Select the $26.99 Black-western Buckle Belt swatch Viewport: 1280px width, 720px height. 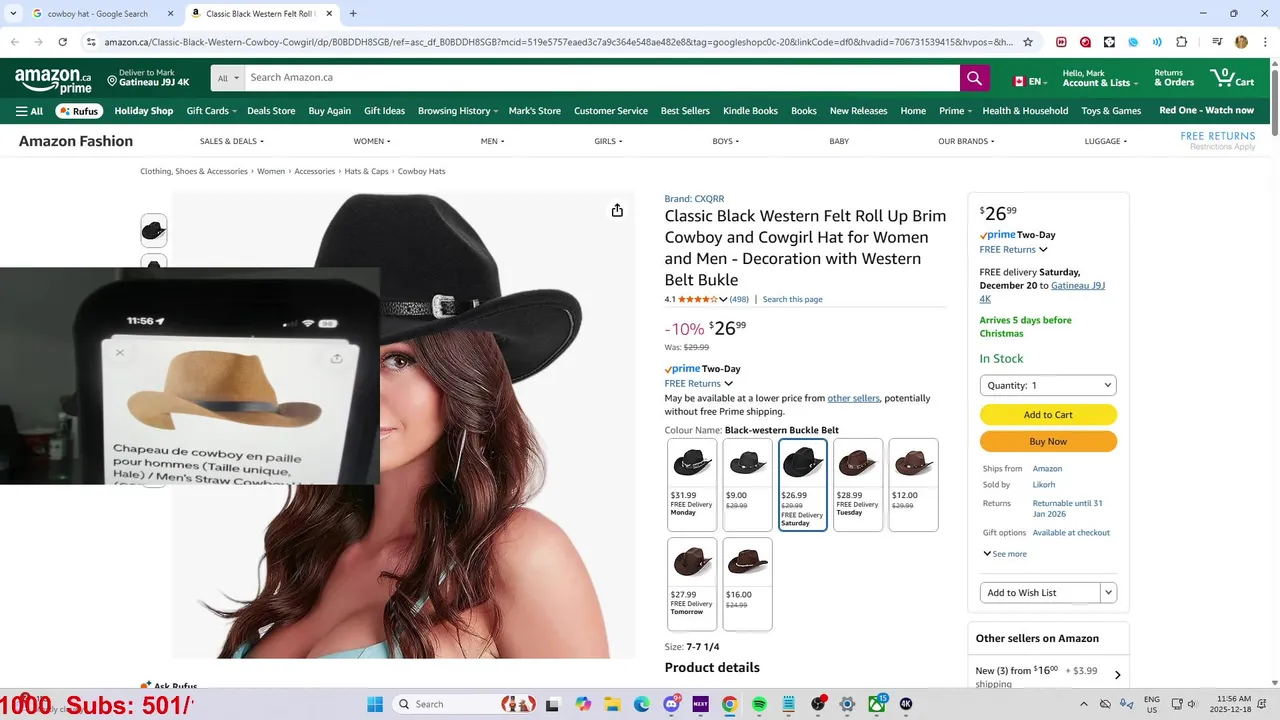click(803, 485)
